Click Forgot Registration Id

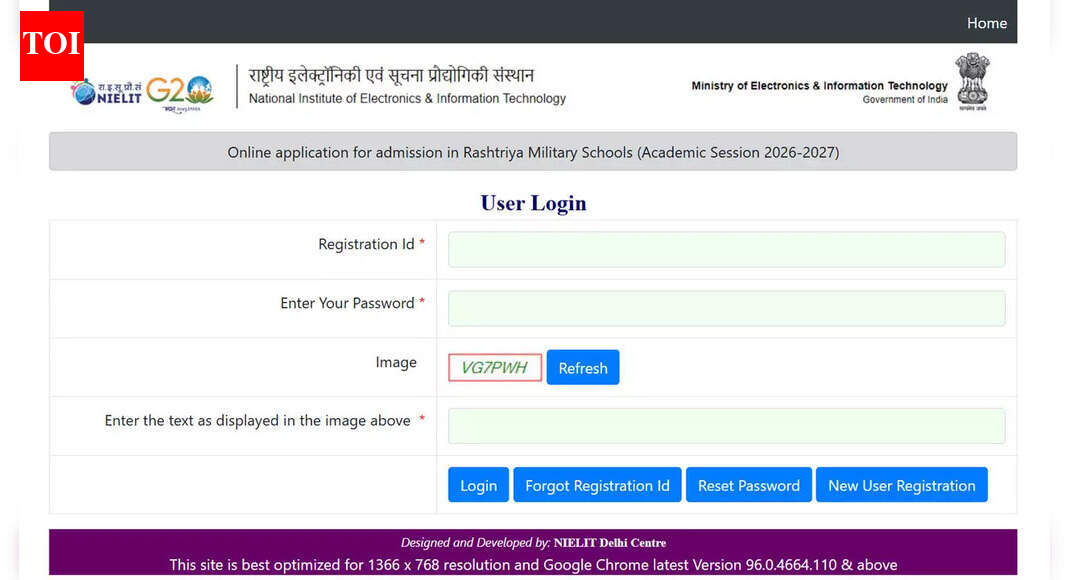coord(597,485)
